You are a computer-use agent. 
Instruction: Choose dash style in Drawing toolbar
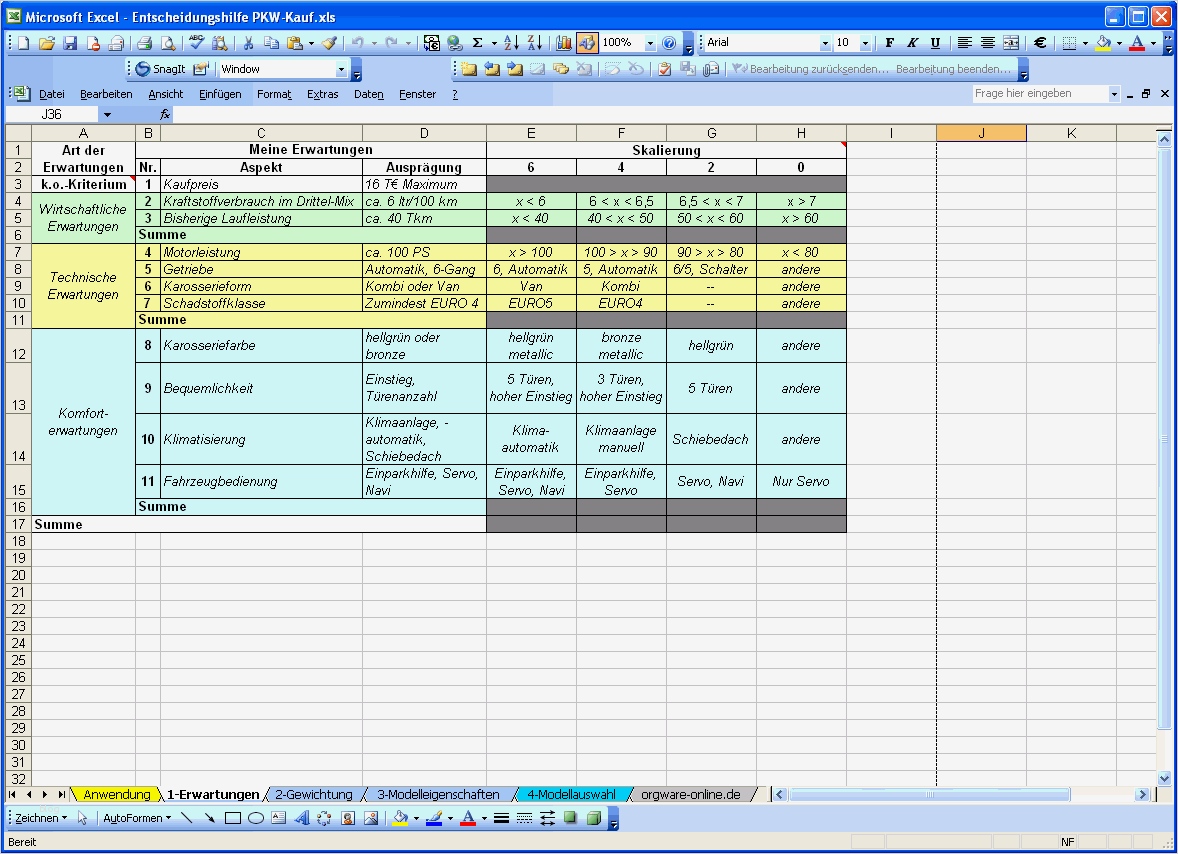524,818
